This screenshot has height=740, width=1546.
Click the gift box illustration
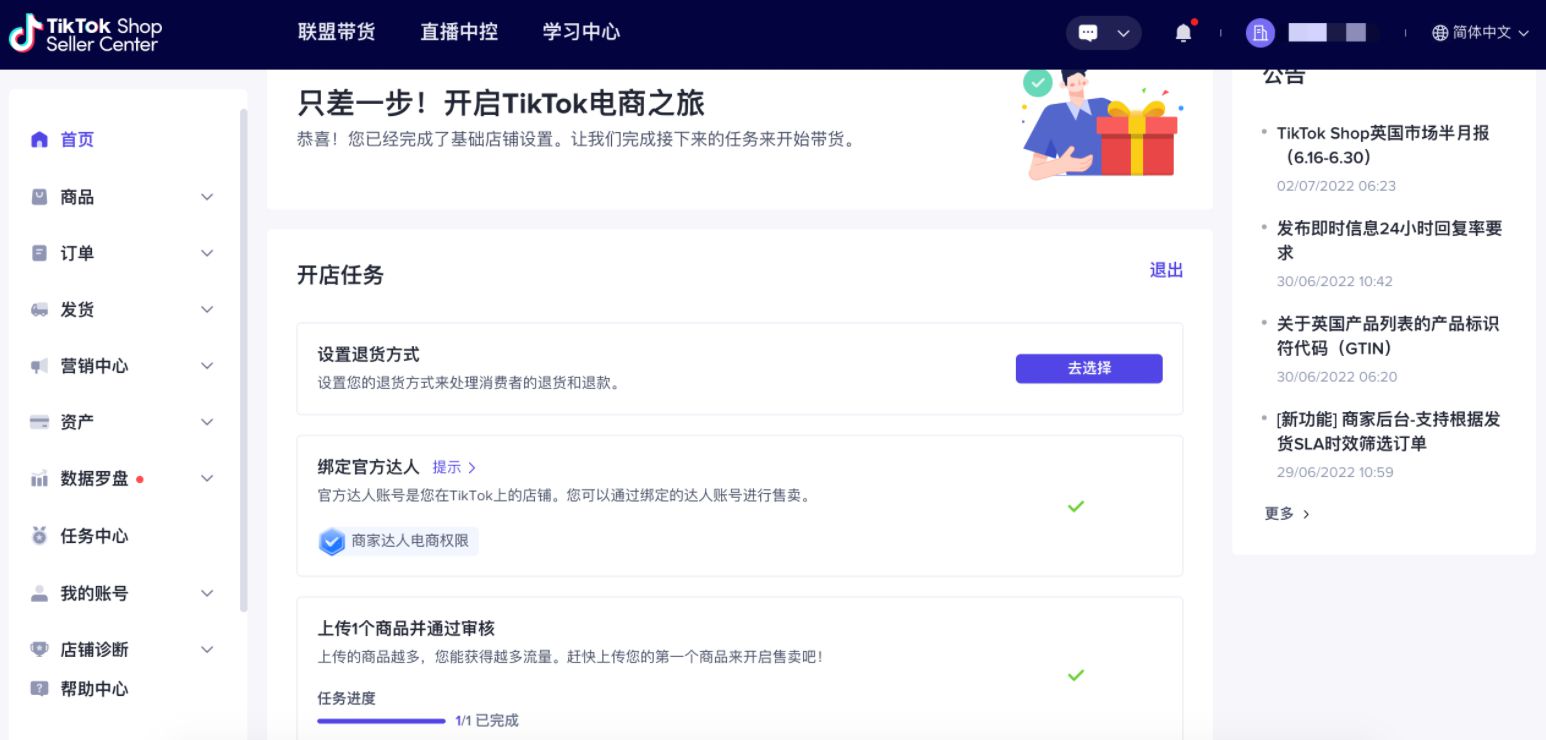(1137, 137)
